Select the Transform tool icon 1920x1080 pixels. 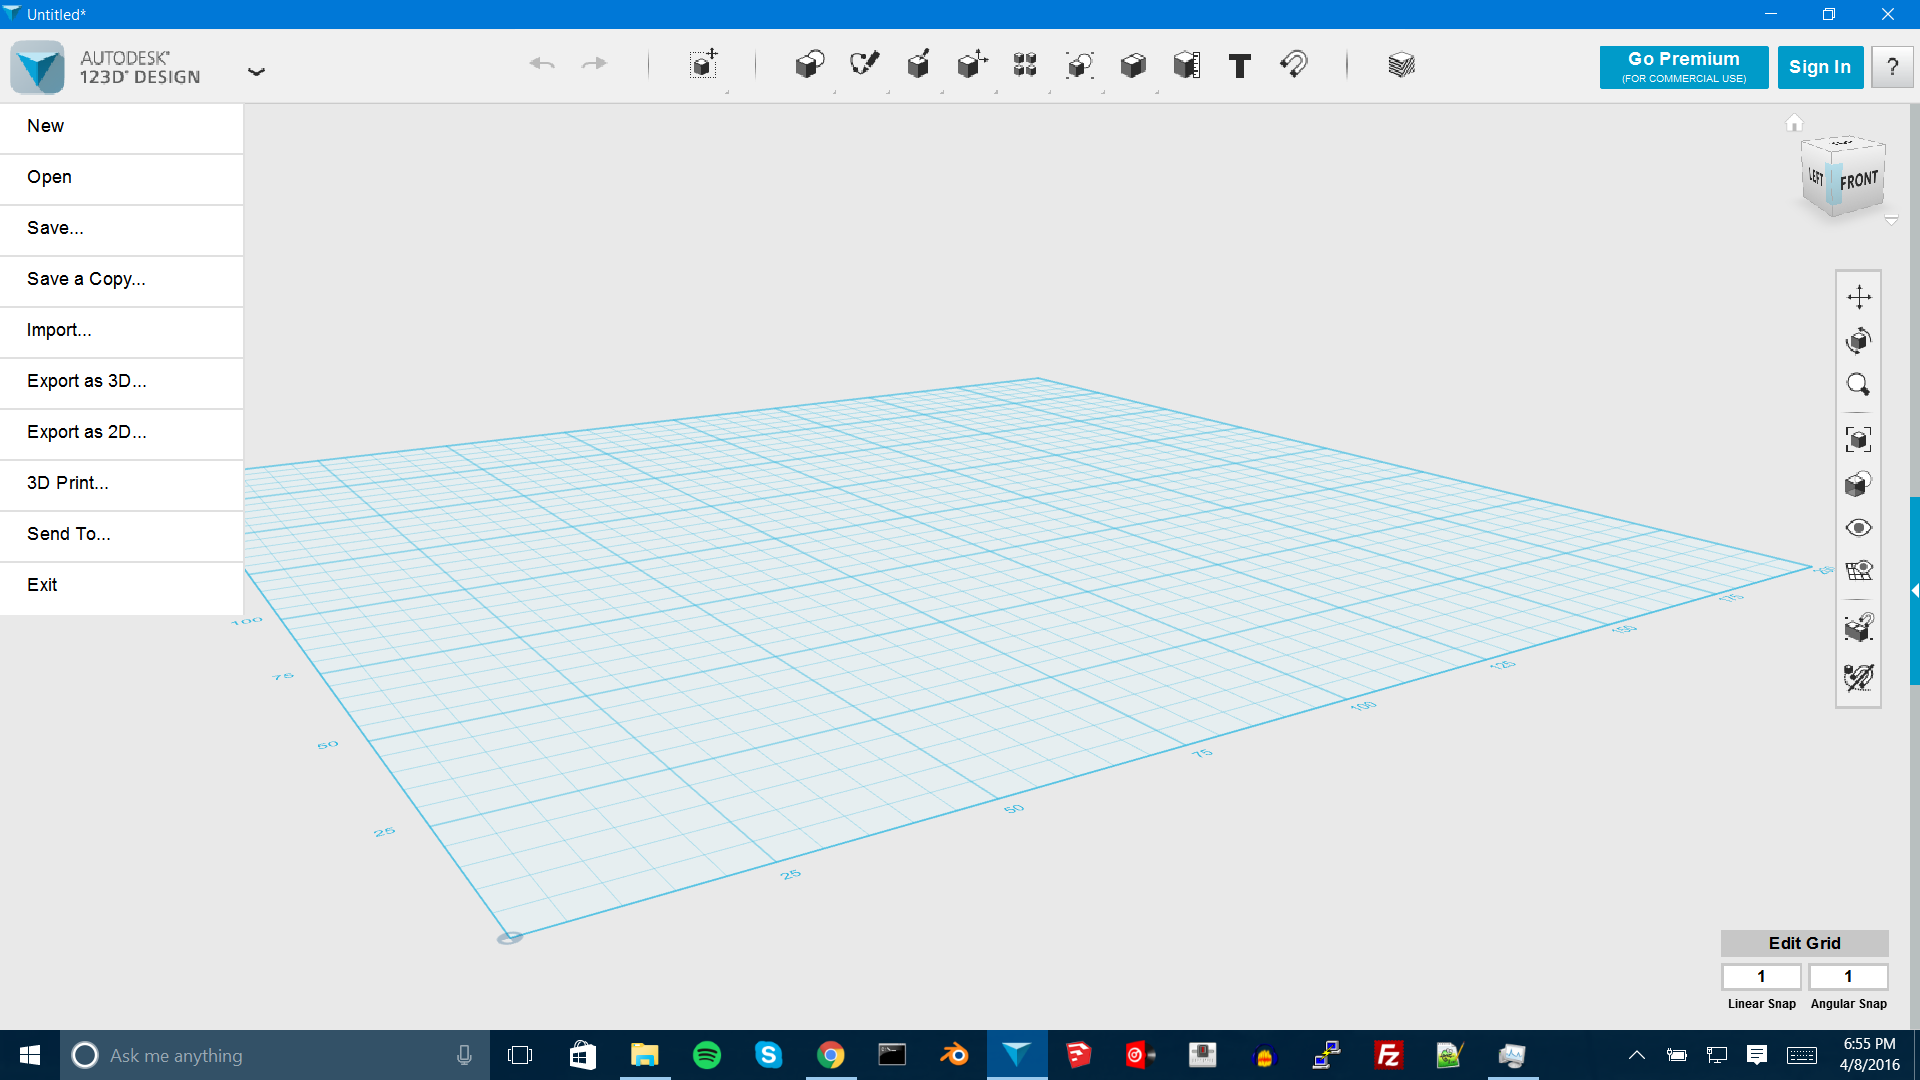[x=972, y=63]
